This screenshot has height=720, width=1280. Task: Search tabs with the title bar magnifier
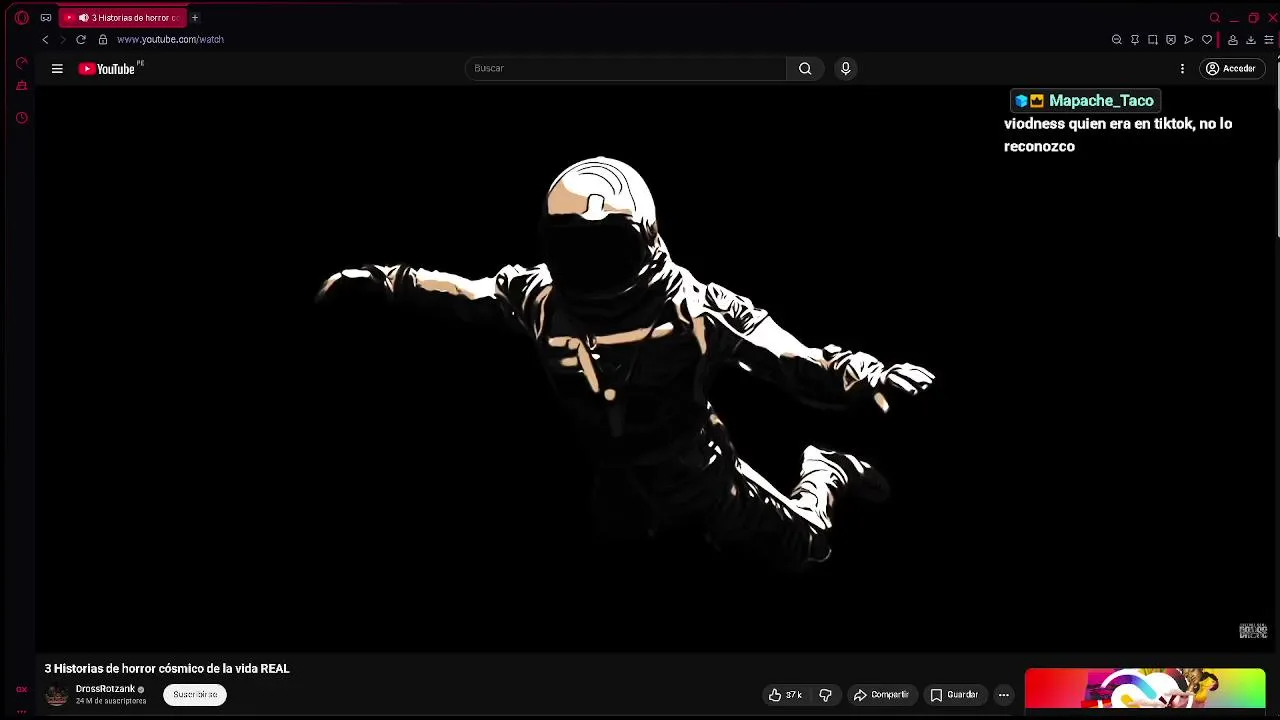1215,17
